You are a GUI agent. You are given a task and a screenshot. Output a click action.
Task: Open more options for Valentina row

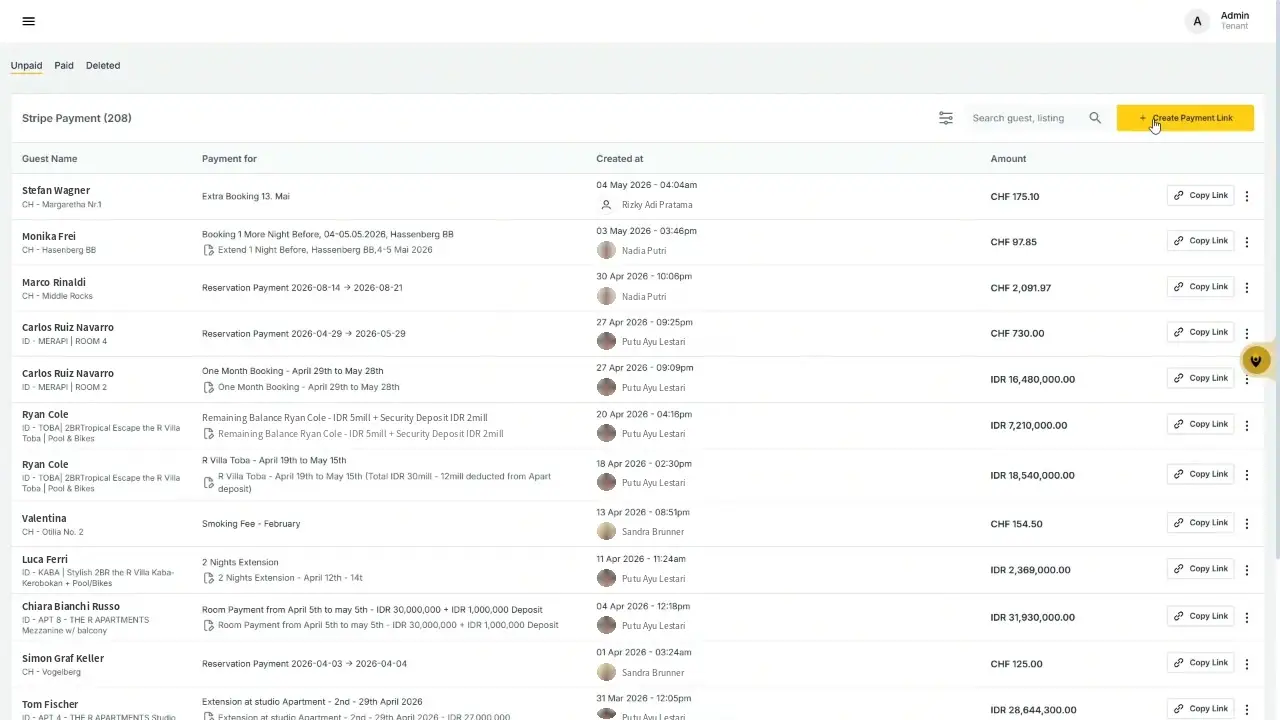[1246, 524]
